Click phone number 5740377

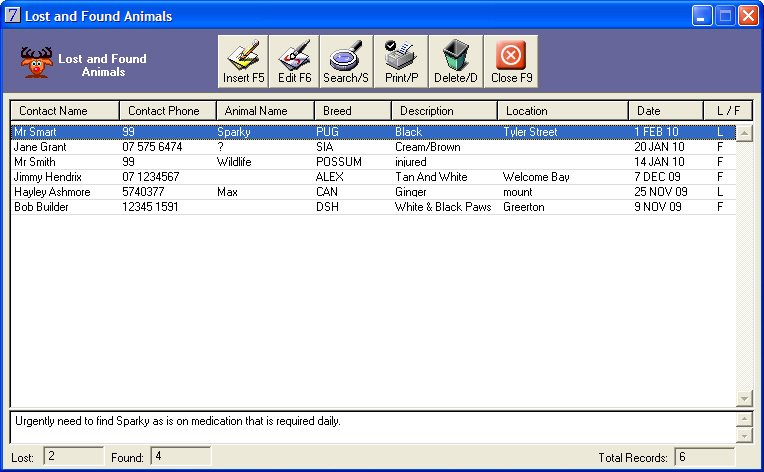[x=143, y=192]
